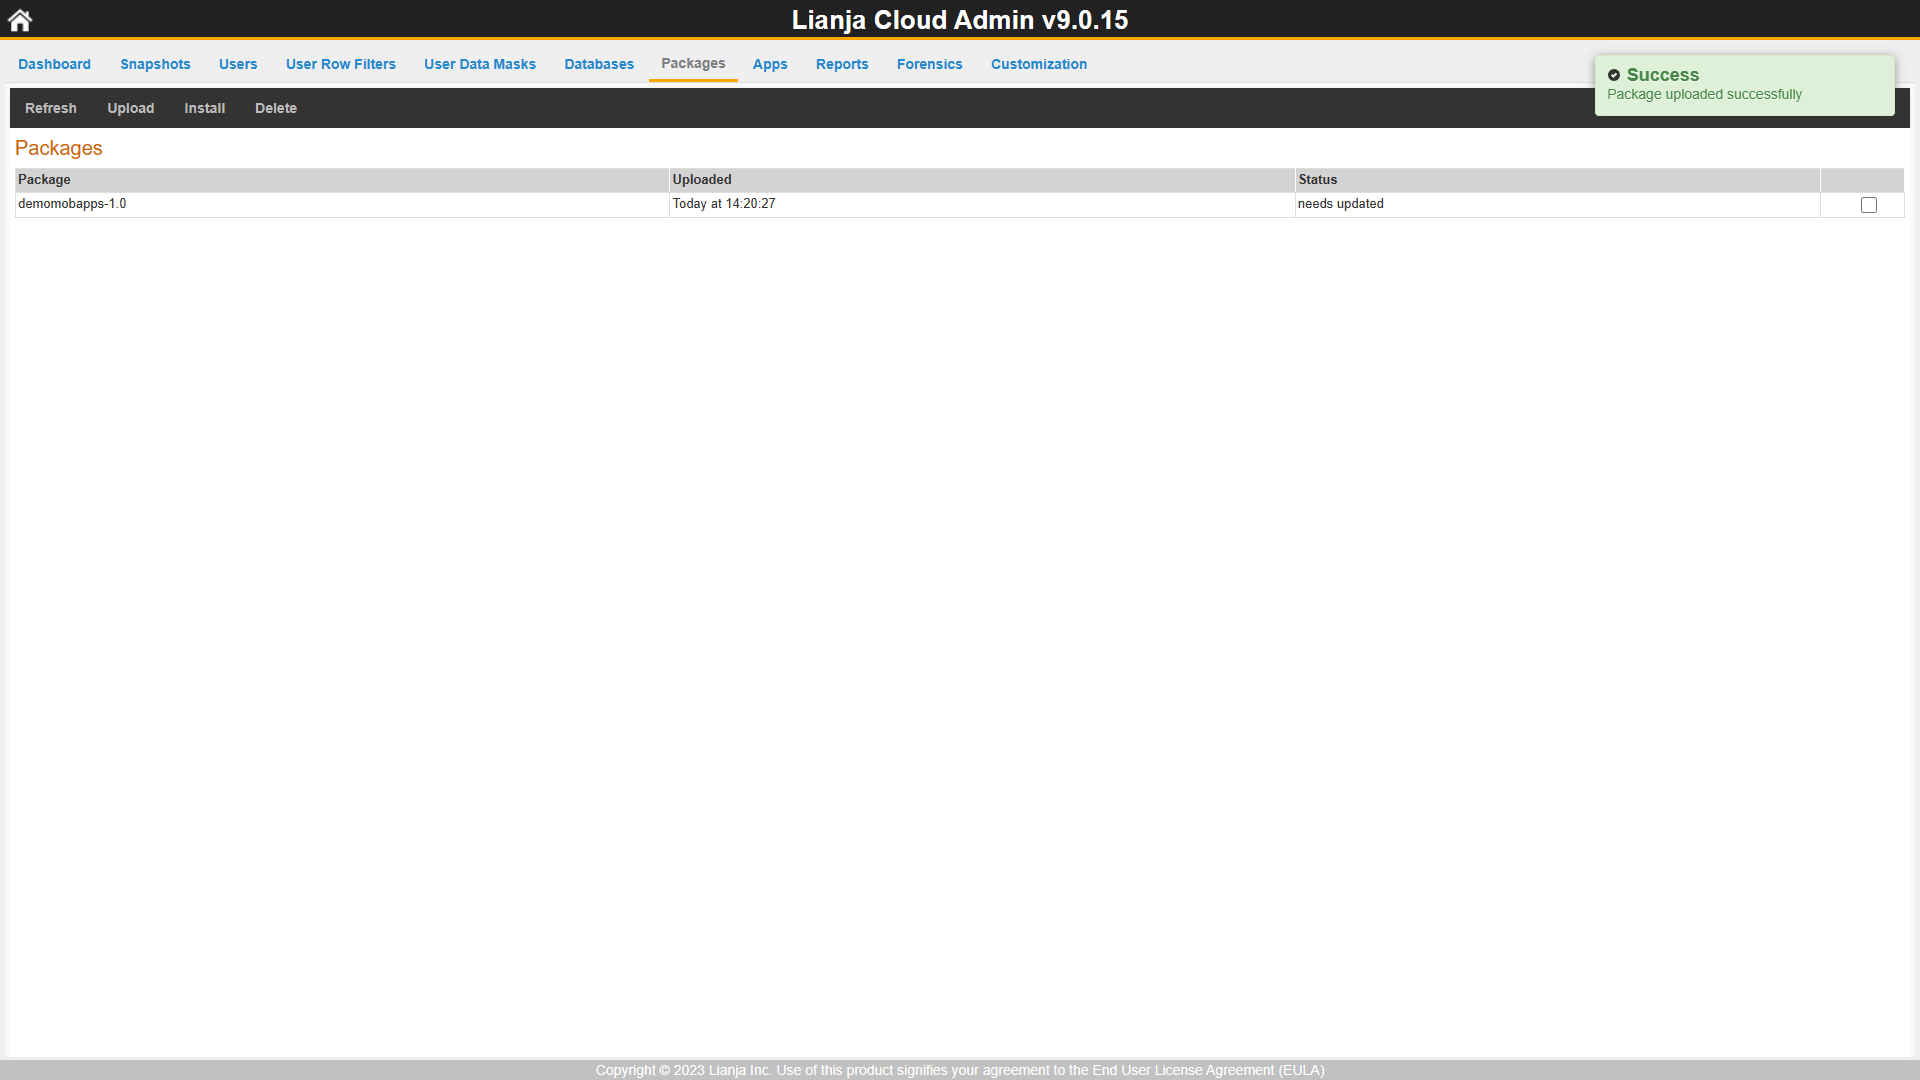Viewport: 1920px width, 1080px height.
Task: Click the 'Package uploaded successfully' notification message
Action: pyautogui.click(x=1704, y=94)
